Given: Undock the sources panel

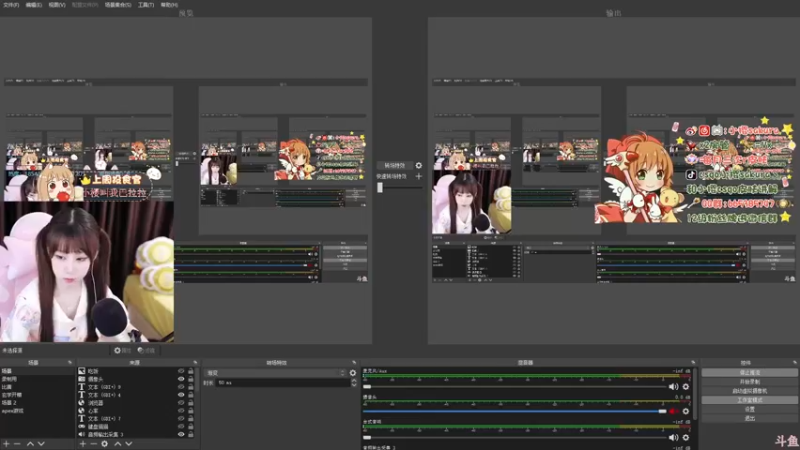Looking at the screenshot, I should [194, 362].
